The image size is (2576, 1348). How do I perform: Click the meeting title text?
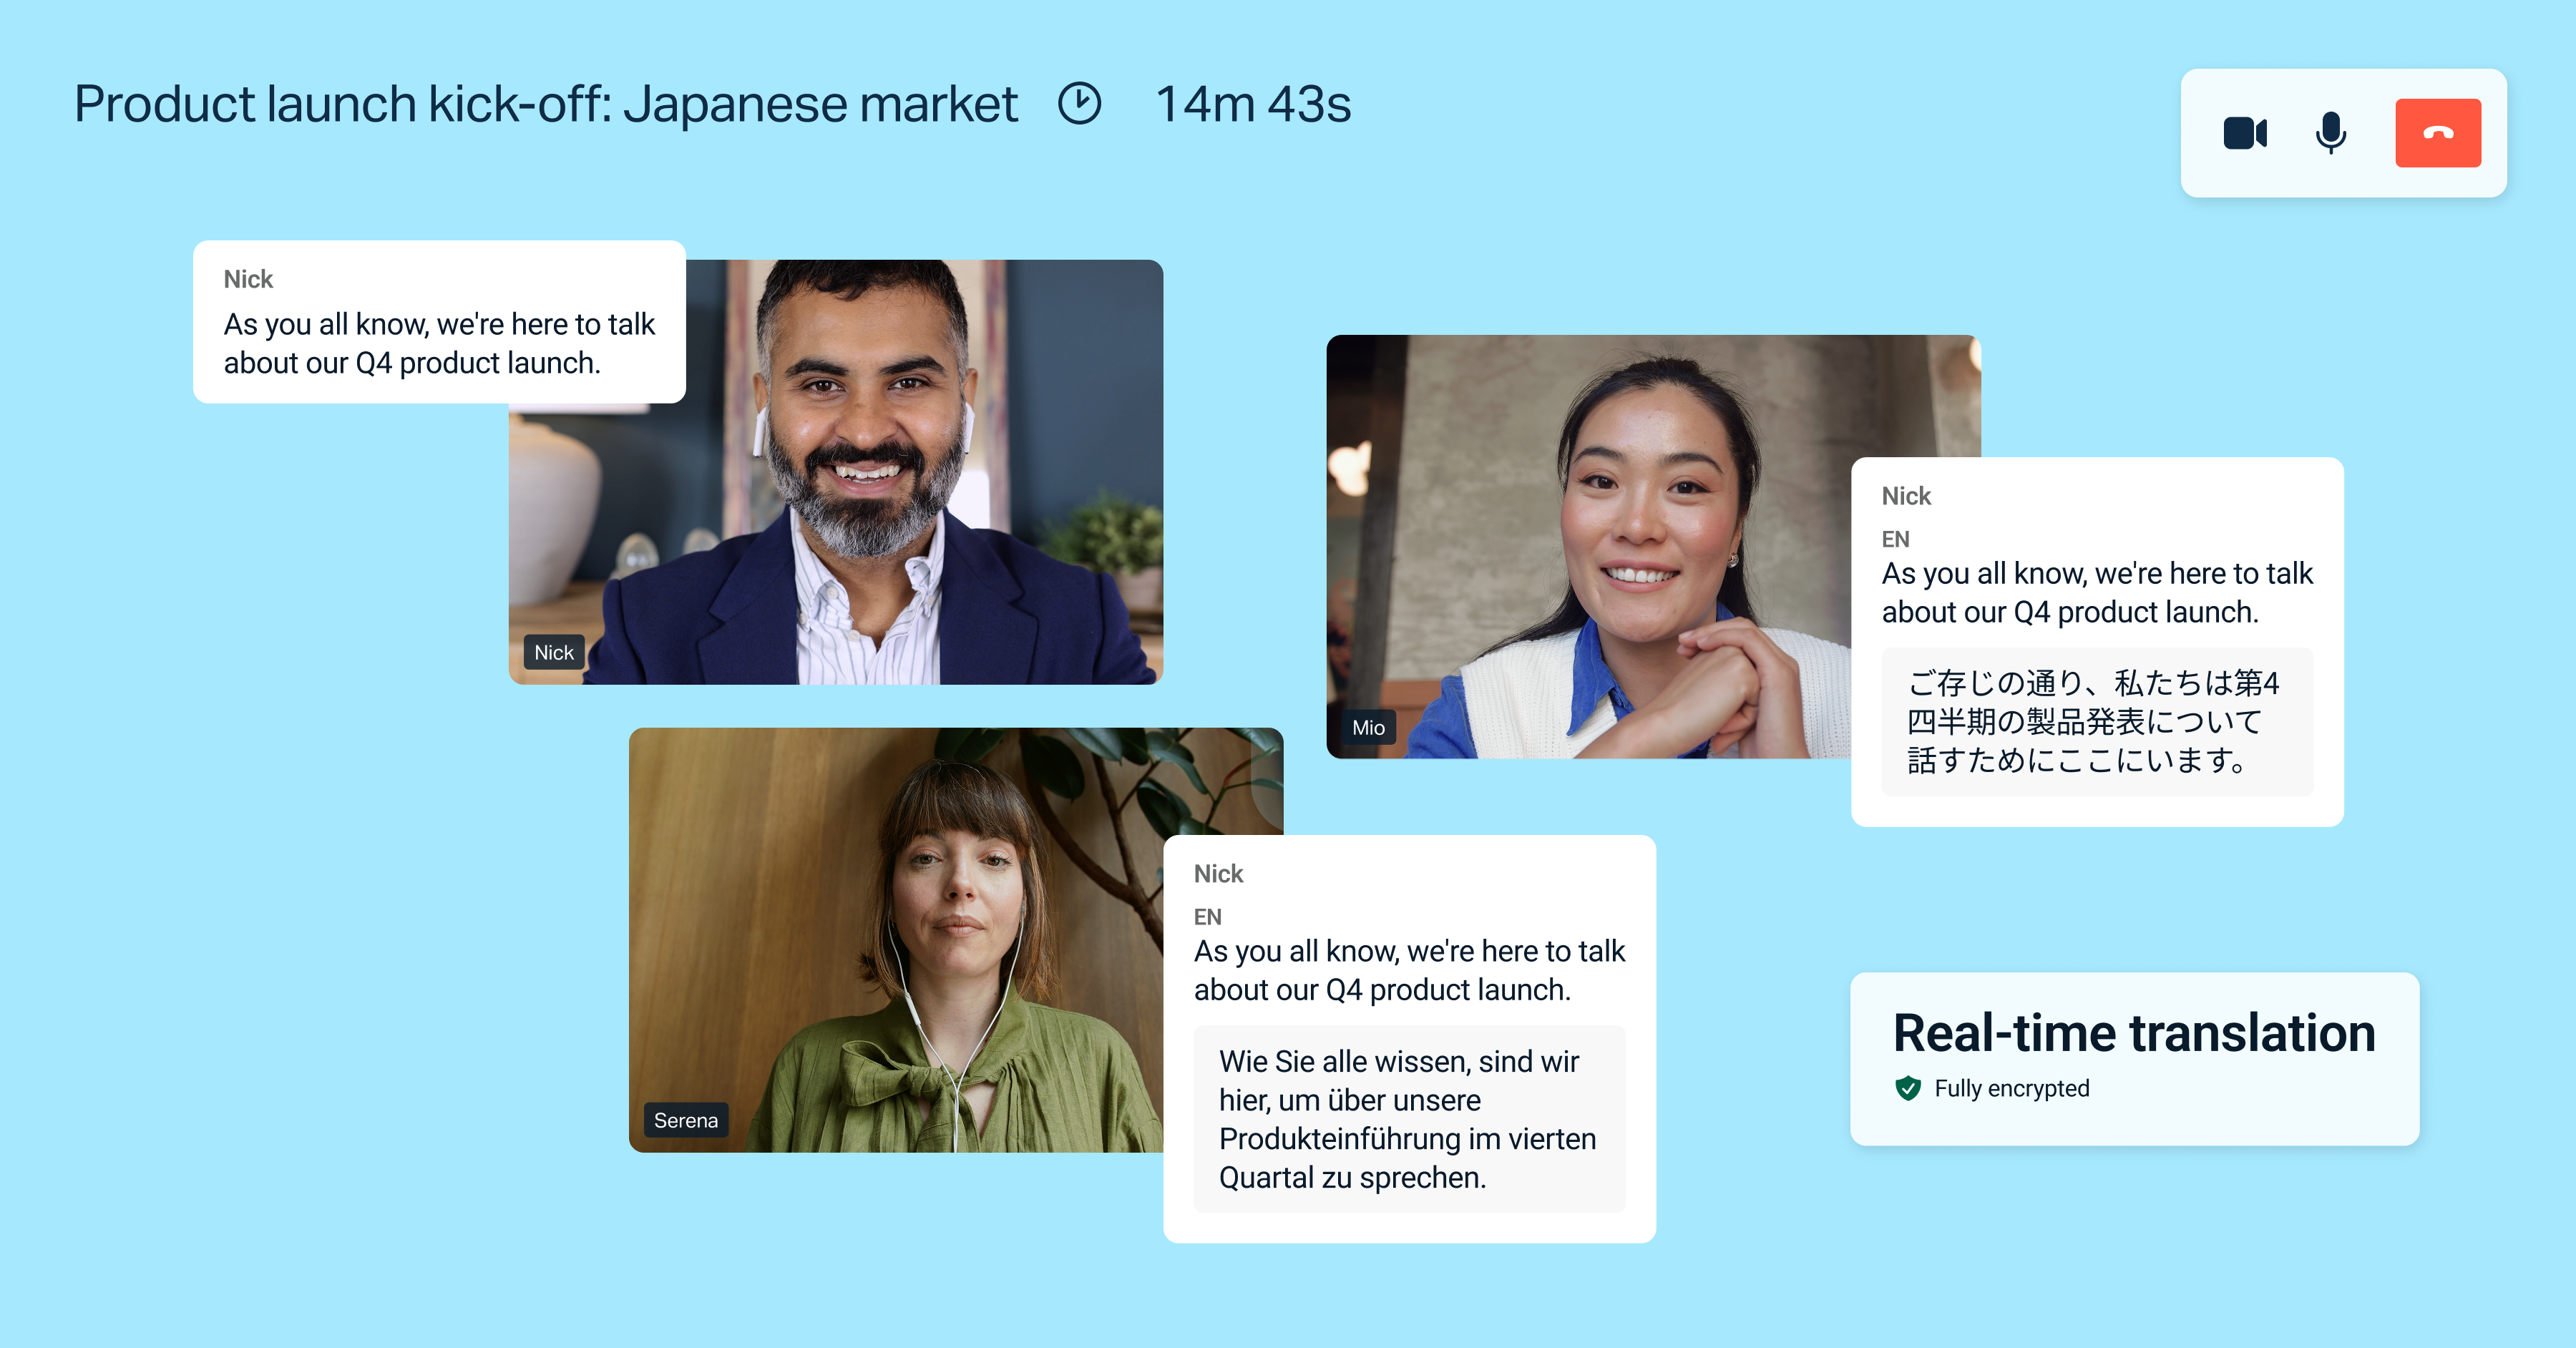[x=546, y=104]
